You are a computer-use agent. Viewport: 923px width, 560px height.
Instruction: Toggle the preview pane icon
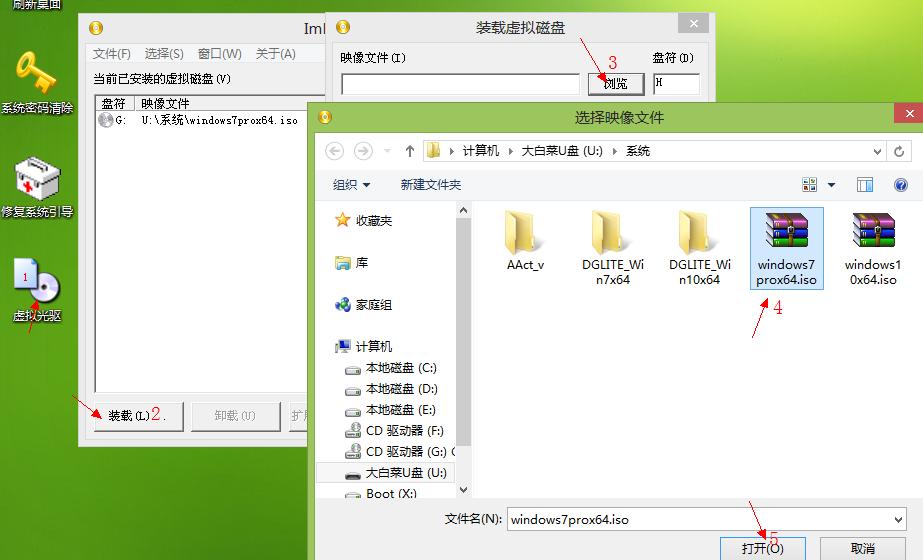click(865, 185)
